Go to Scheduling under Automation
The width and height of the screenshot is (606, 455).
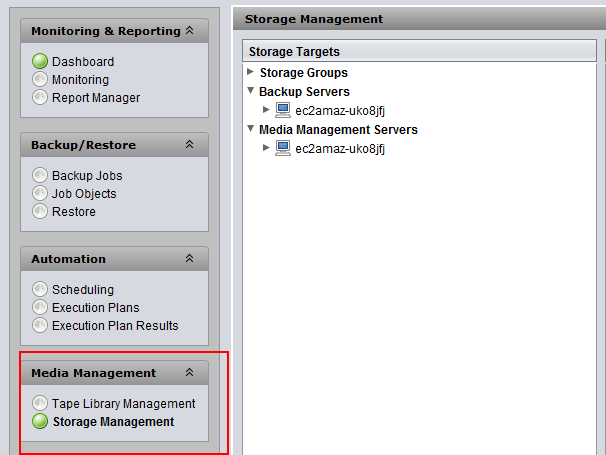[83, 290]
